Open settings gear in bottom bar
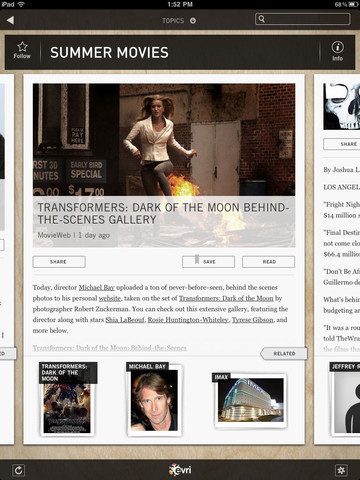Viewport: 360px width, 480px height. pos(341,470)
